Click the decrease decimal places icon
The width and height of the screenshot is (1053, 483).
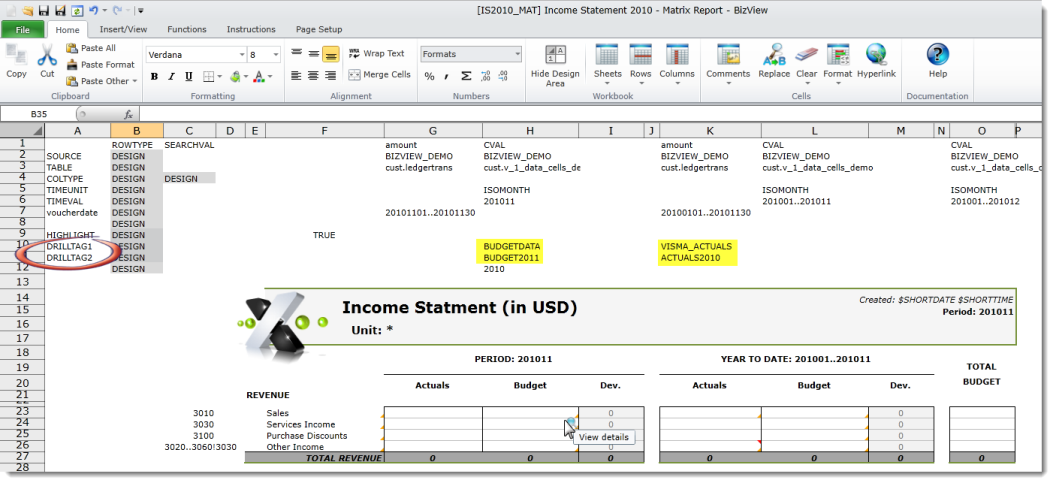pos(503,77)
